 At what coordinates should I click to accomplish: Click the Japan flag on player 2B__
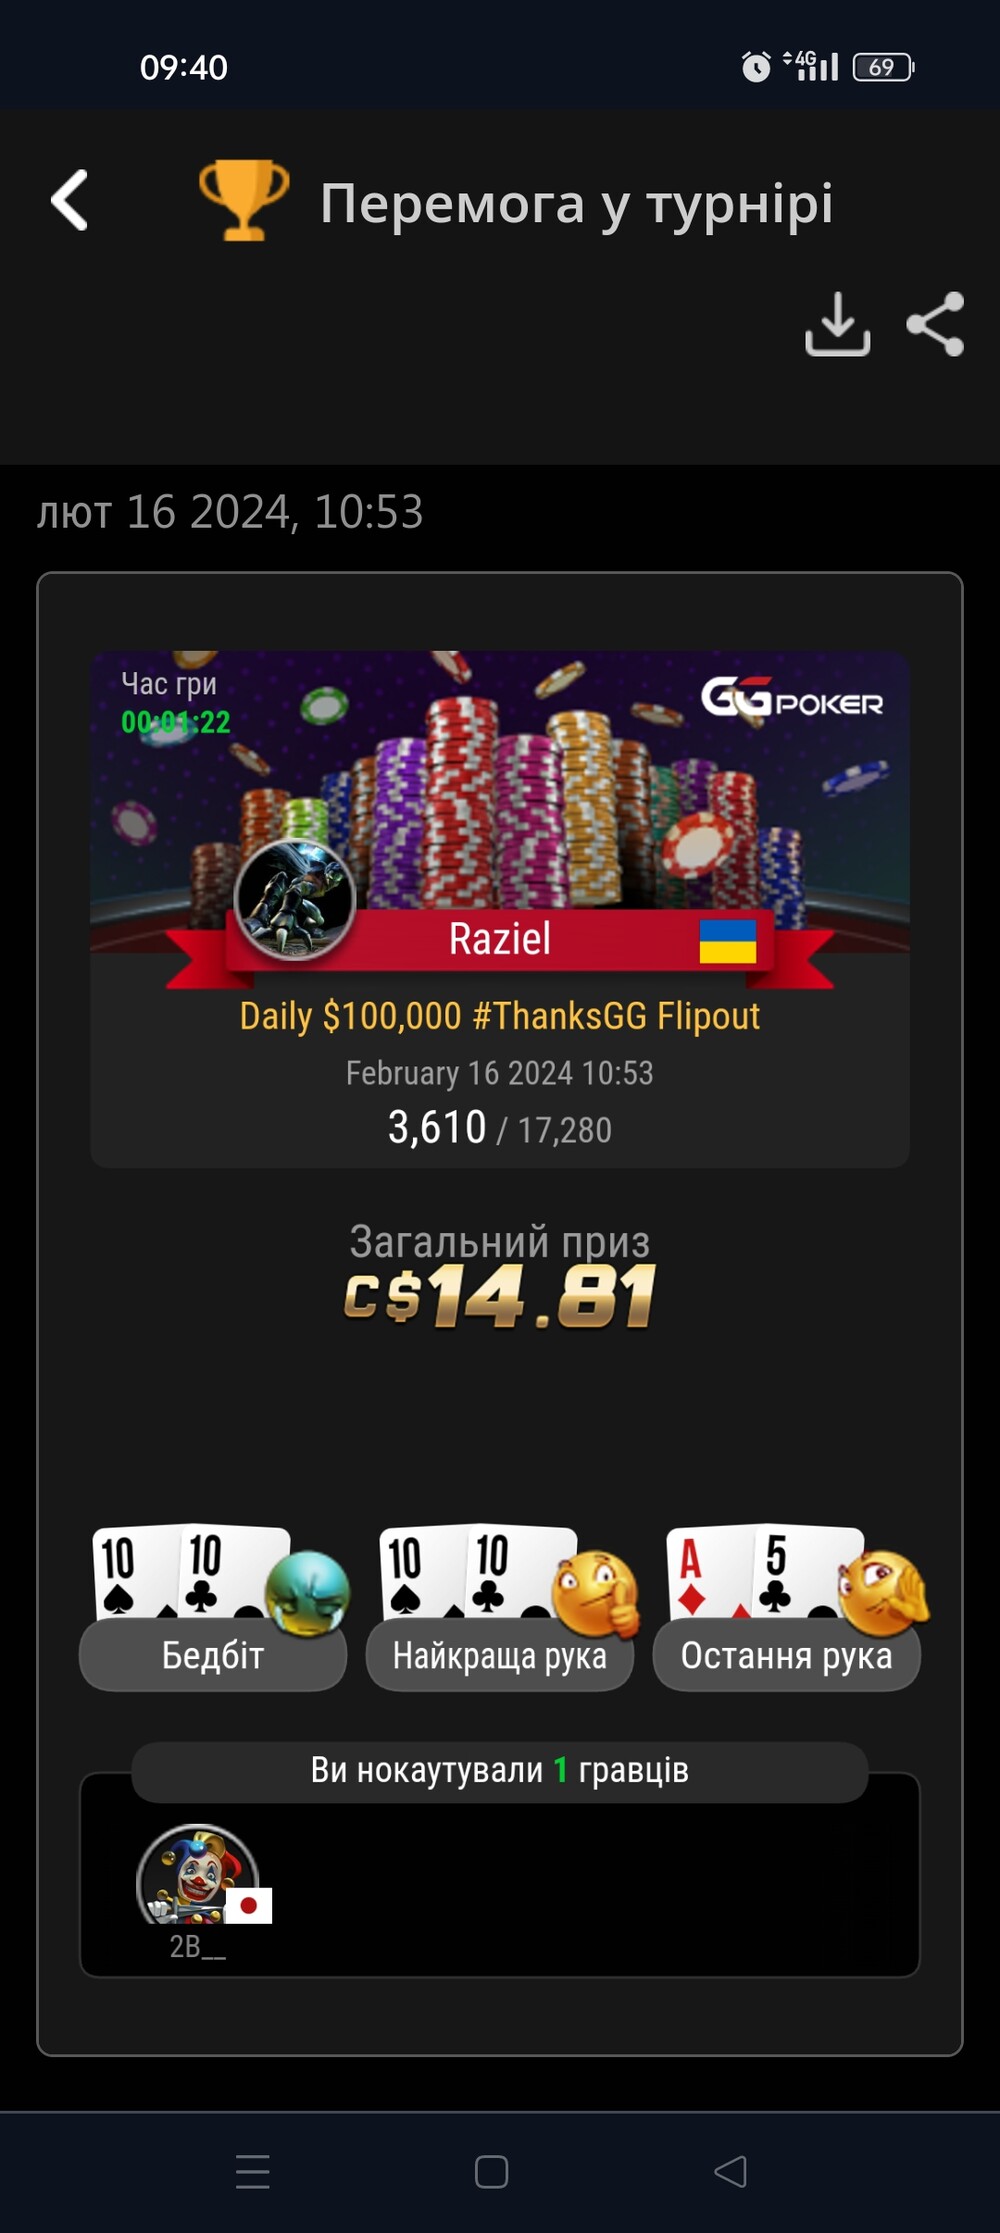pos(249,1906)
